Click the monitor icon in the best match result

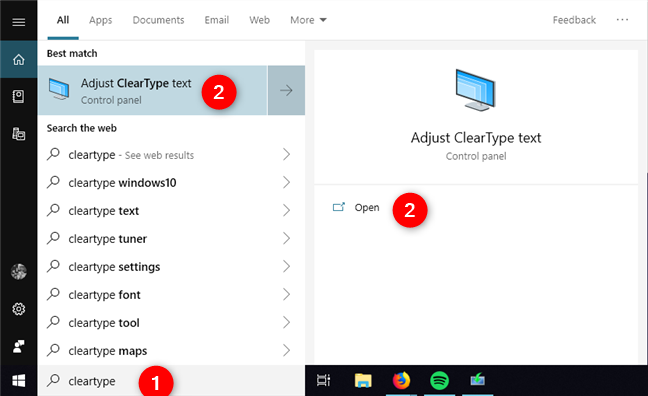[x=59, y=89]
